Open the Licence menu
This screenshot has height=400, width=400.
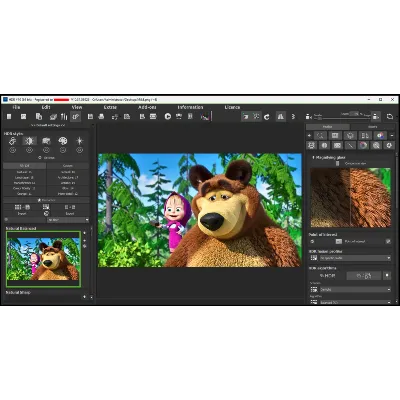[232, 107]
